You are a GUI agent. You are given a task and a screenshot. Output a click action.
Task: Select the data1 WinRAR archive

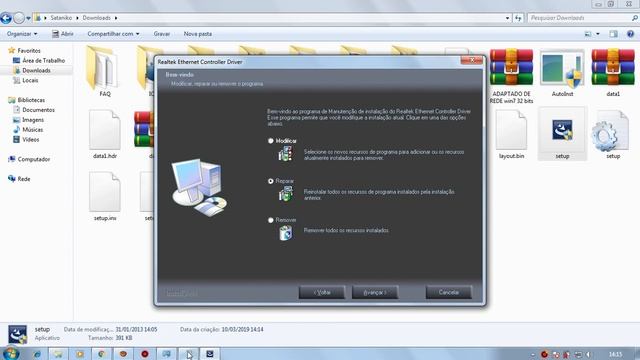pos(613,73)
